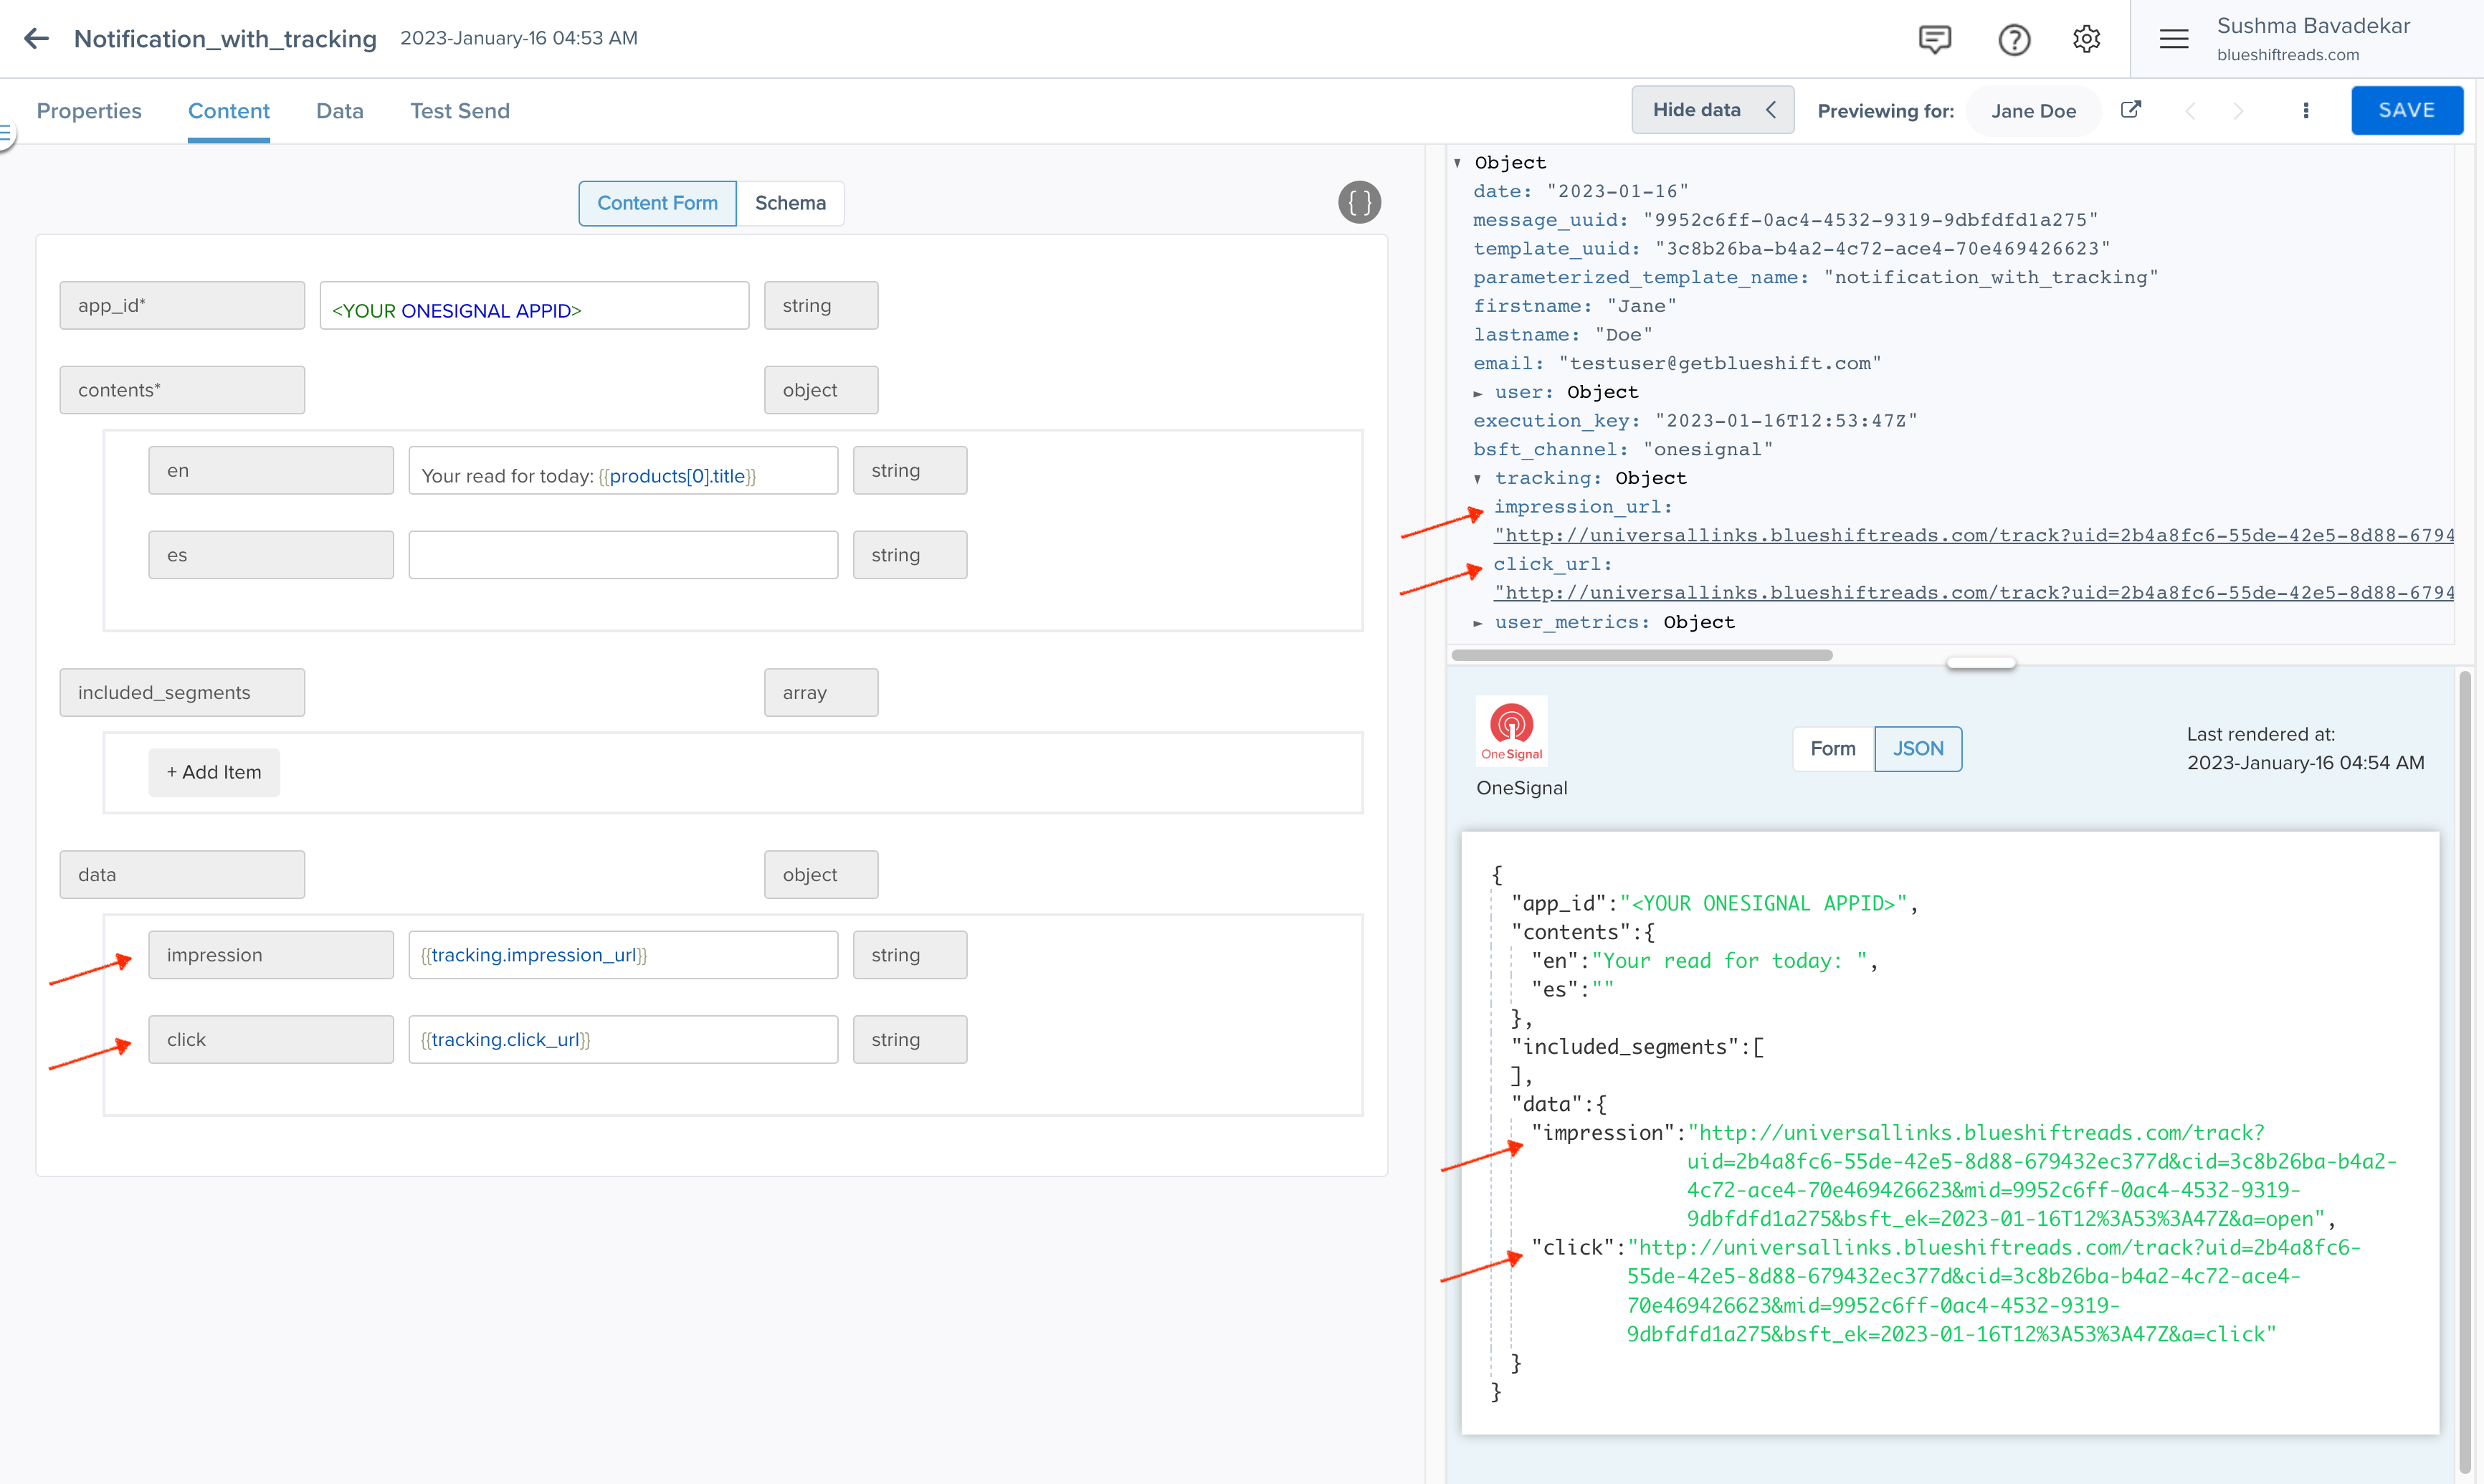
Task: Click the Notification_with_tracking title
Action: [225, 39]
